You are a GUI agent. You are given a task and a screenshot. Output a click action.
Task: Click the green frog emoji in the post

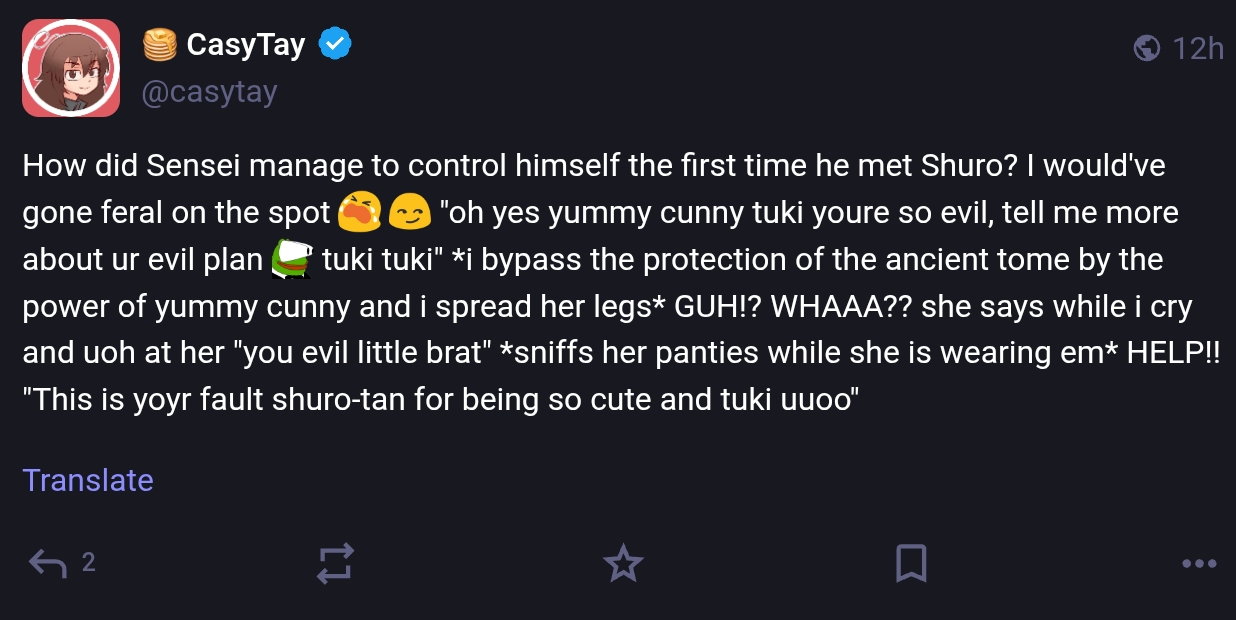pos(293,259)
